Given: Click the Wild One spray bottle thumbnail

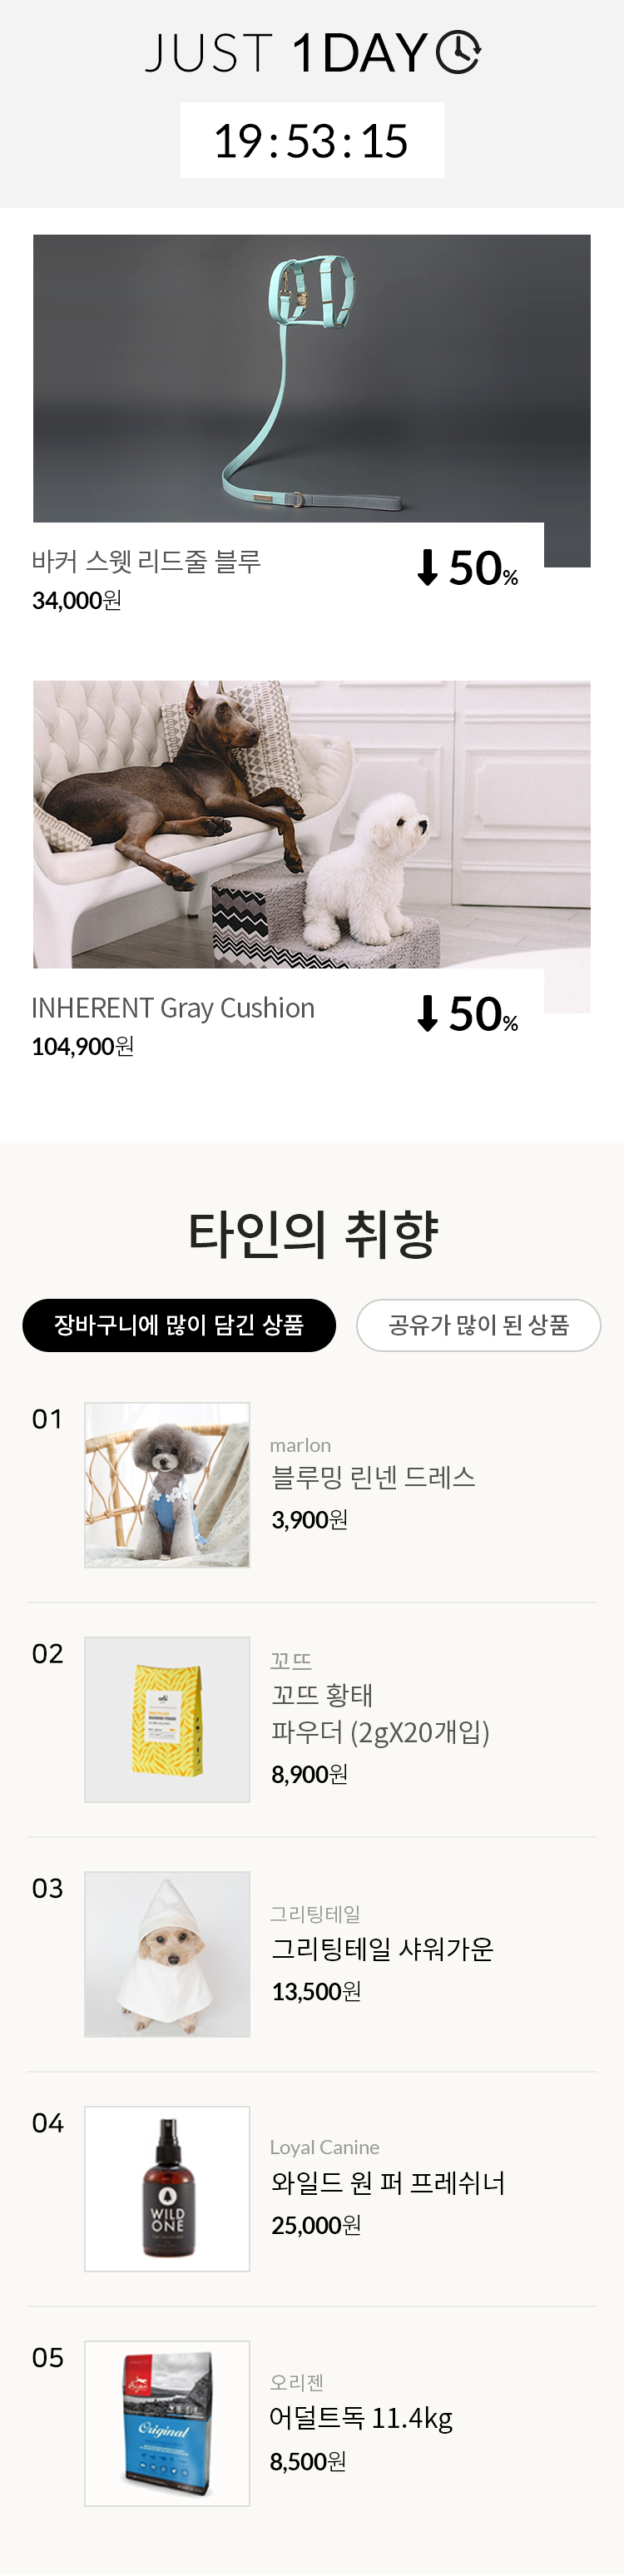Looking at the screenshot, I should tap(167, 2189).
